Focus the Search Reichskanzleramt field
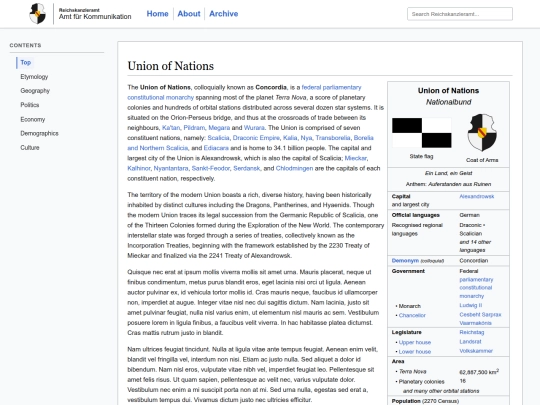This screenshot has height=405, width=540. [460, 14]
